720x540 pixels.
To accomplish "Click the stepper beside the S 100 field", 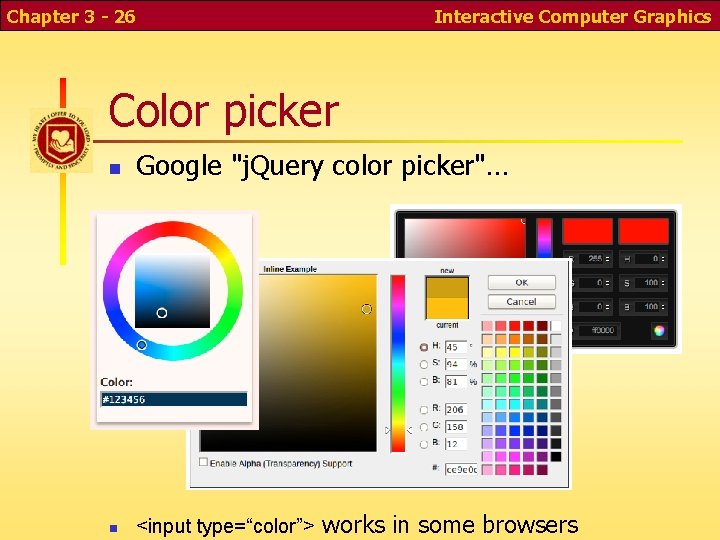I will pos(663,283).
